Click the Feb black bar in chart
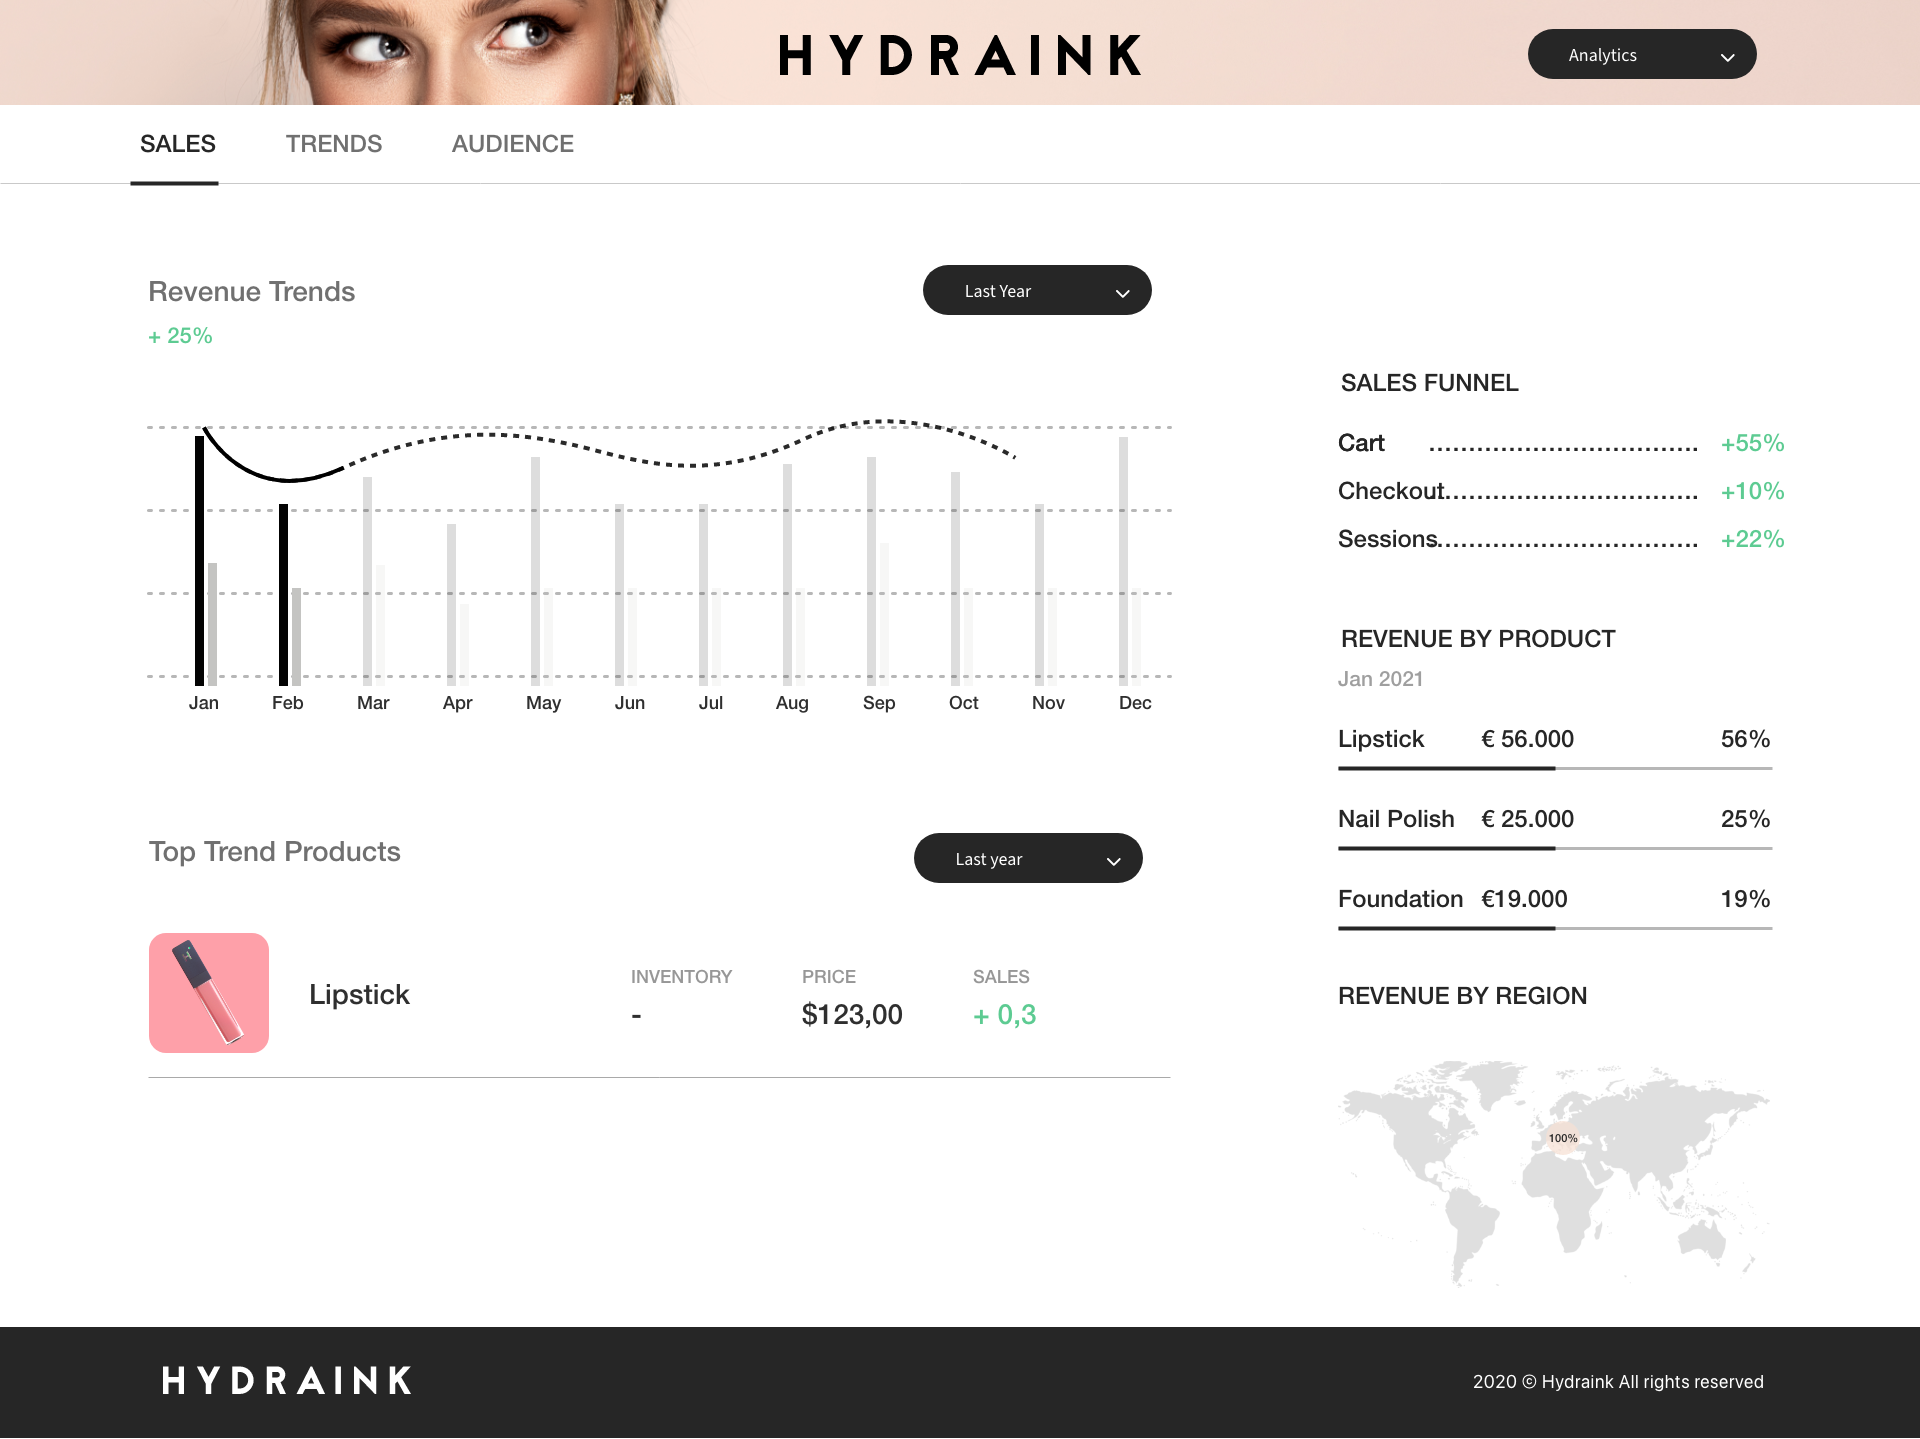The width and height of the screenshot is (1920, 1439). pos(283,595)
